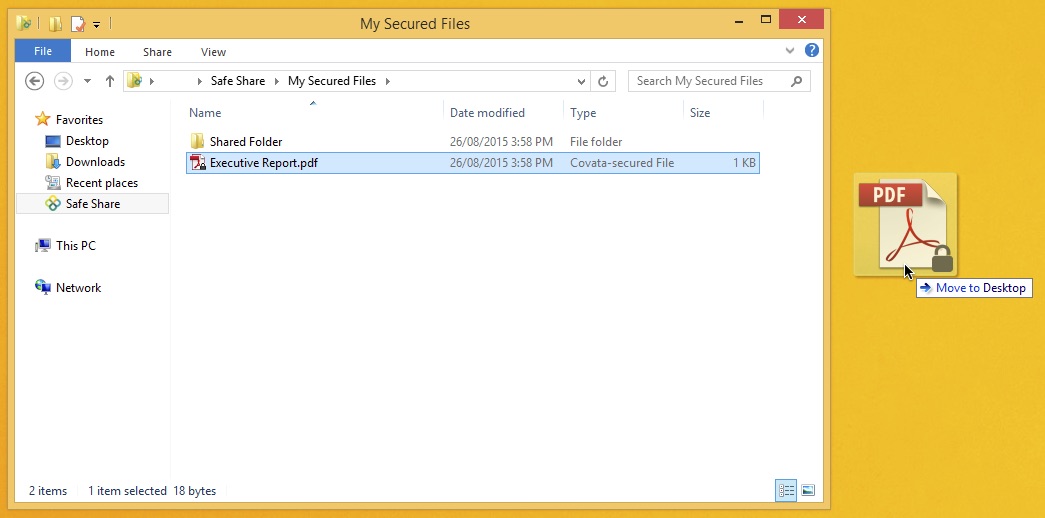Expand the ribbon using the chevron
Viewport: 1045px width, 518px height.
pyautogui.click(x=792, y=50)
